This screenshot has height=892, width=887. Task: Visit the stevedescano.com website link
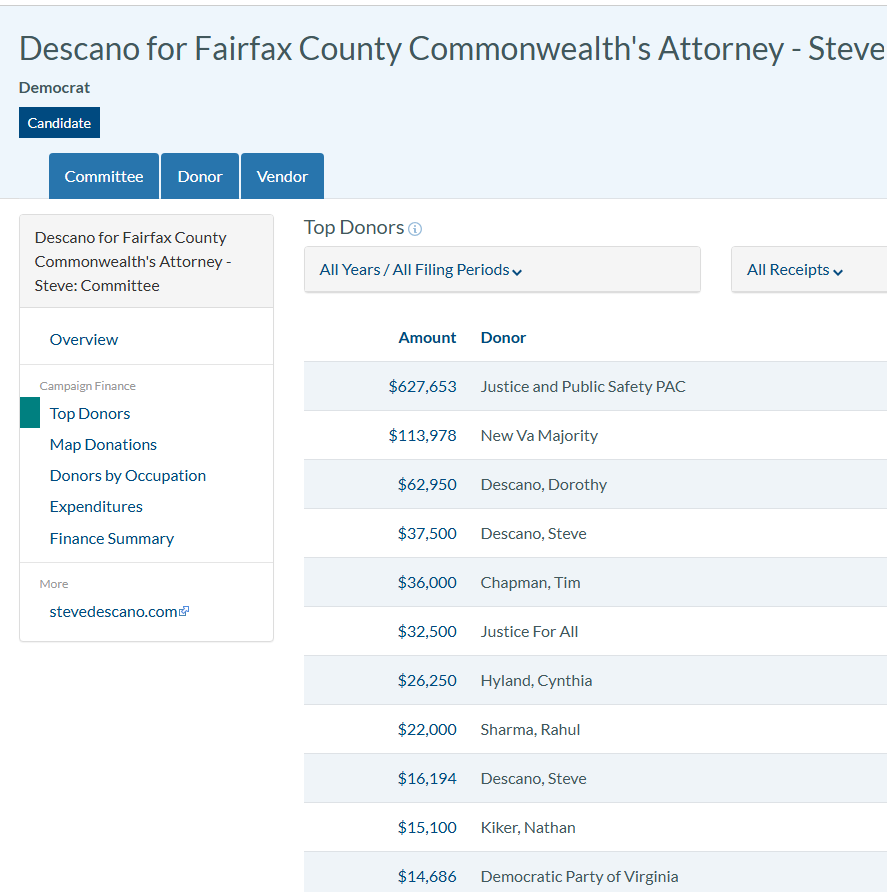pyautogui.click(x=113, y=611)
